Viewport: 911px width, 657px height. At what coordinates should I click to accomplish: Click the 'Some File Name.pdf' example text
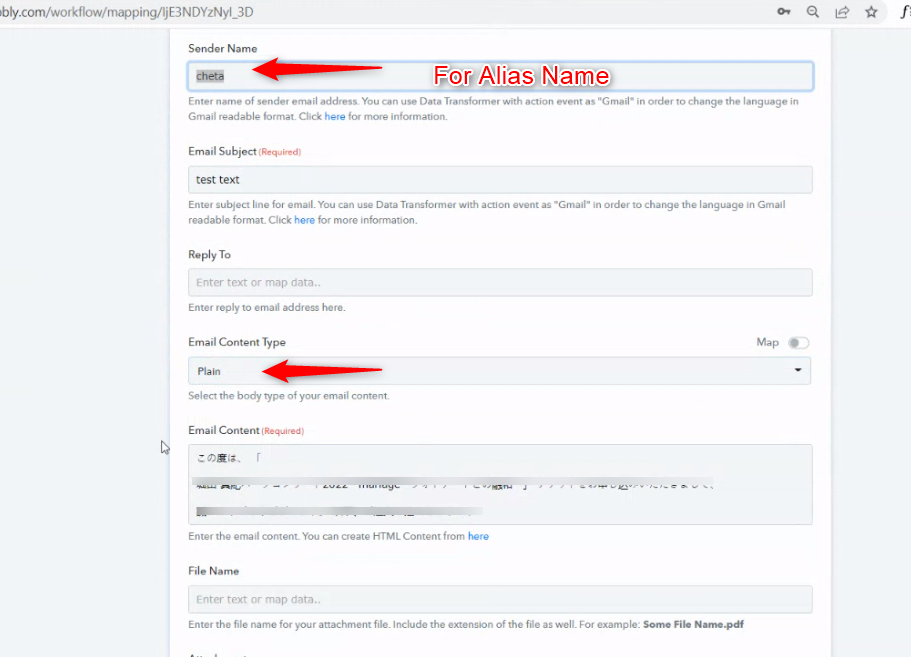(693, 625)
